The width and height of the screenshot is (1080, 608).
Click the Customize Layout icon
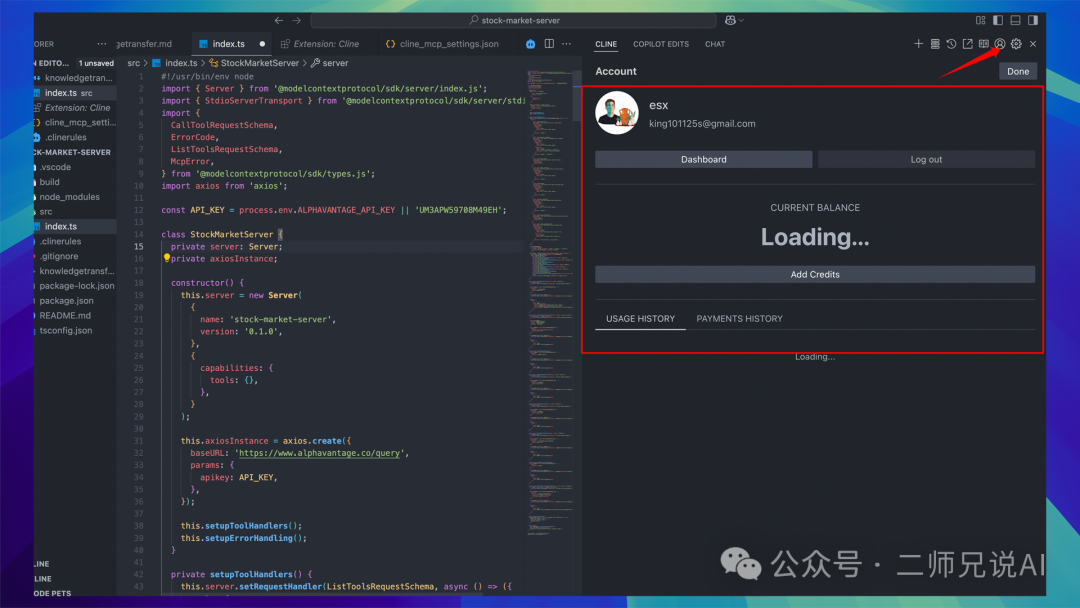(x=981, y=20)
